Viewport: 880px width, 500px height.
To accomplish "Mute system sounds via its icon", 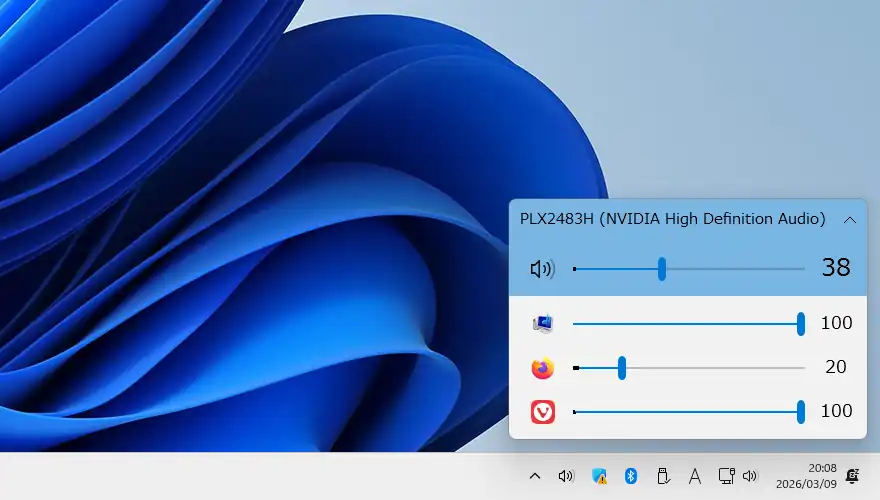I will [x=543, y=323].
